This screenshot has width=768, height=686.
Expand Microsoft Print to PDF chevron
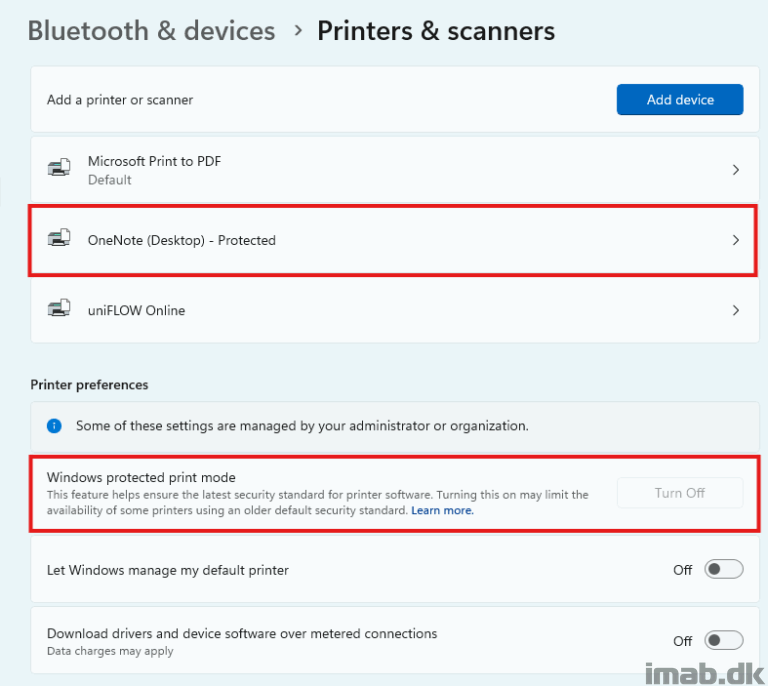click(736, 170)
